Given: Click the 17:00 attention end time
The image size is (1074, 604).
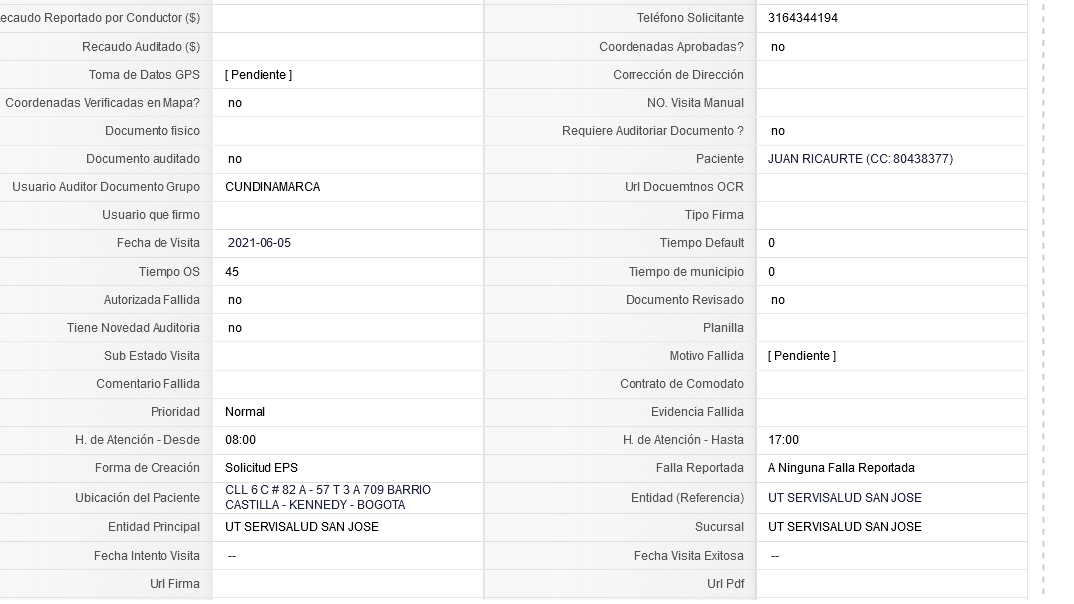Looking at the screenshot, I should click(x=783, y=440).
